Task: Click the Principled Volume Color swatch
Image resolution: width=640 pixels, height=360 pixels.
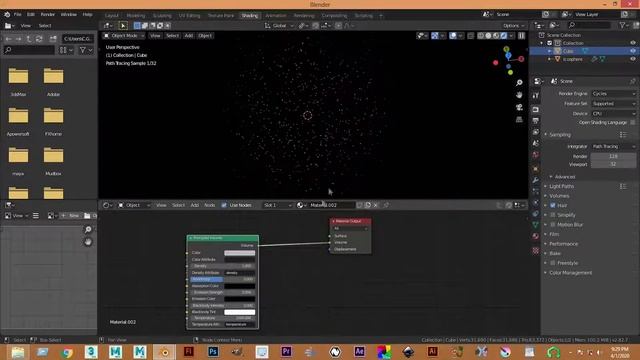Action: (240, 253)
